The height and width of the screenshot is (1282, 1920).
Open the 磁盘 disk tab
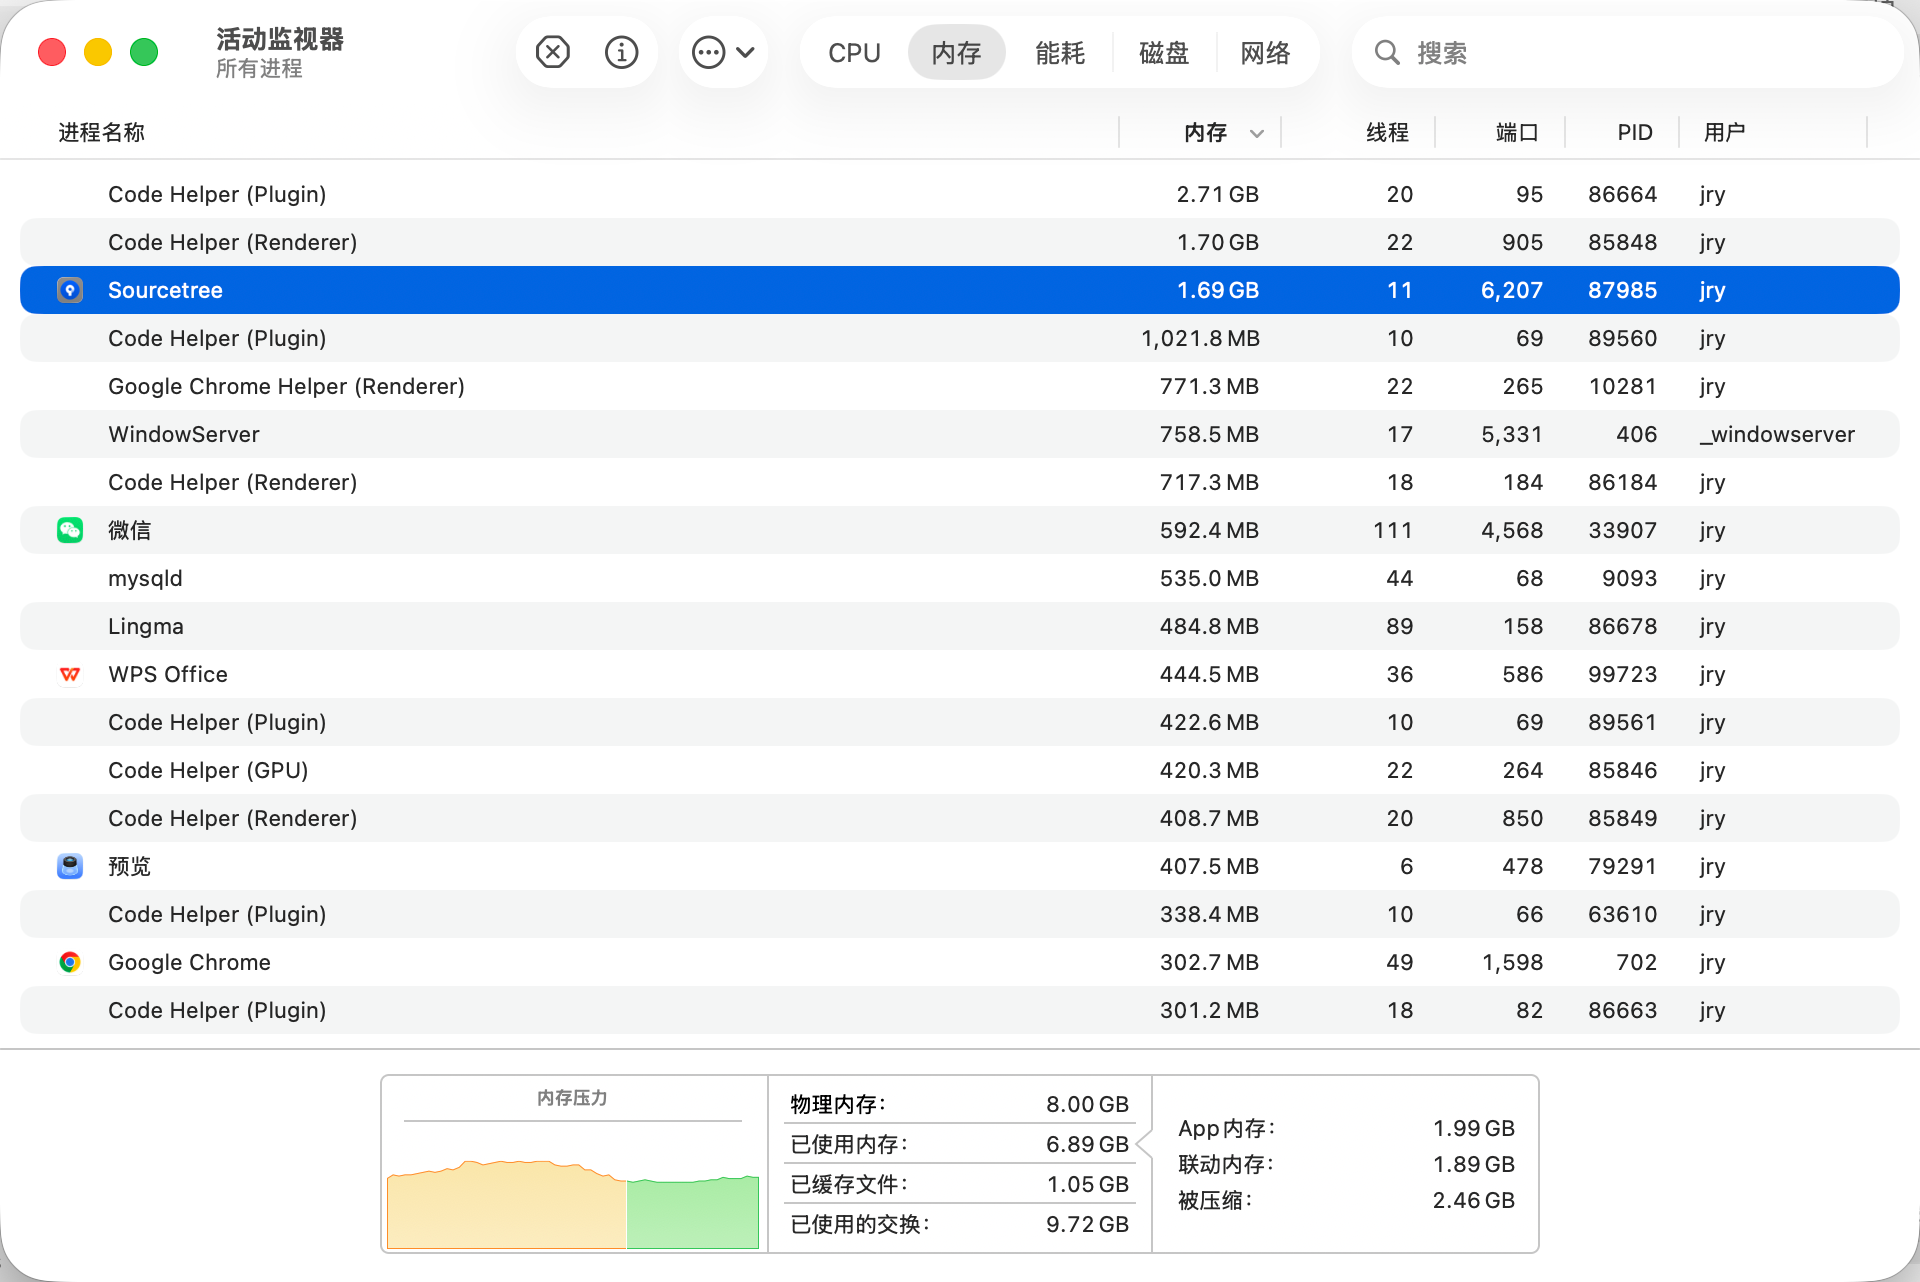click(x=1164, y=52)
